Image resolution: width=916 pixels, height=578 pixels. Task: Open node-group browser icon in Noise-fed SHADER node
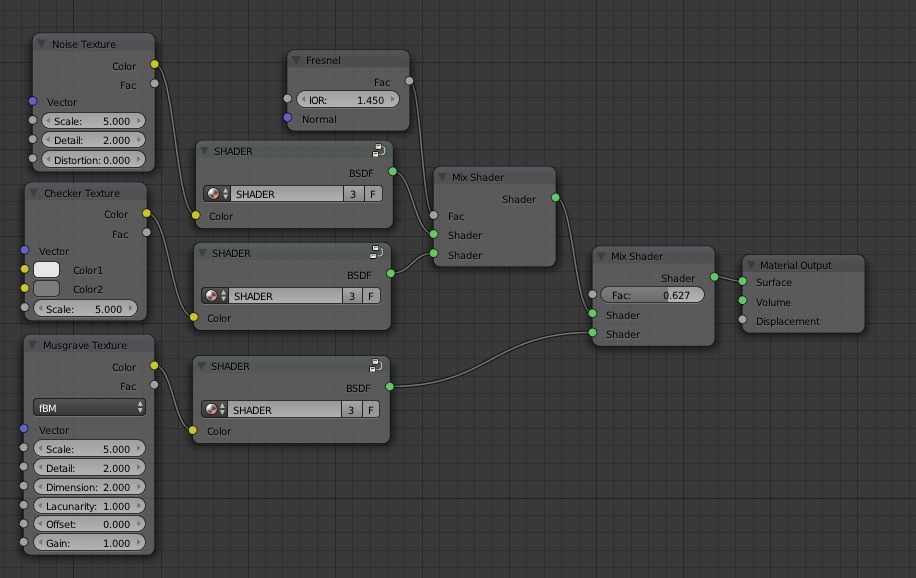tap(217, 194)
